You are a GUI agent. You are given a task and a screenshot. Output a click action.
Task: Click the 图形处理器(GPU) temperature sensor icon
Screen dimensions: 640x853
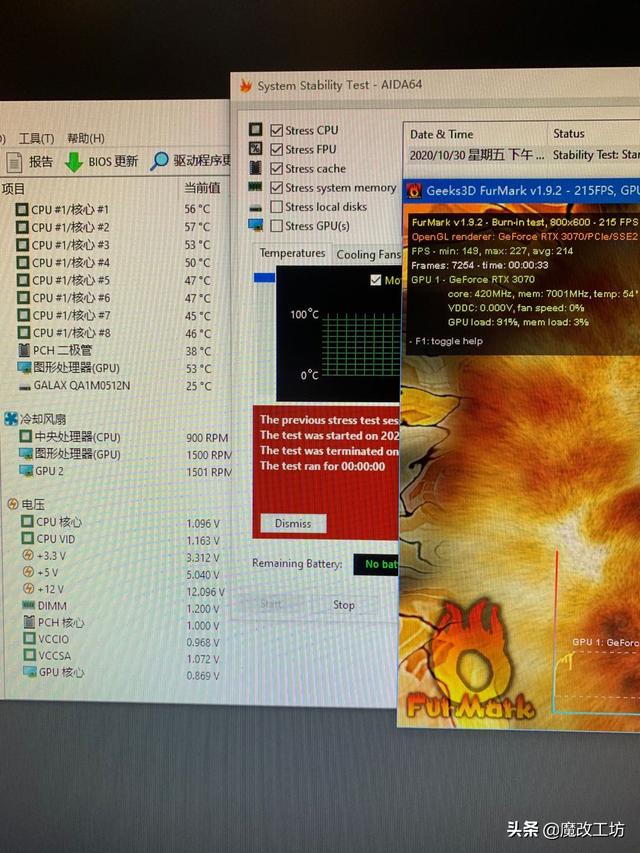coord(25,368)
